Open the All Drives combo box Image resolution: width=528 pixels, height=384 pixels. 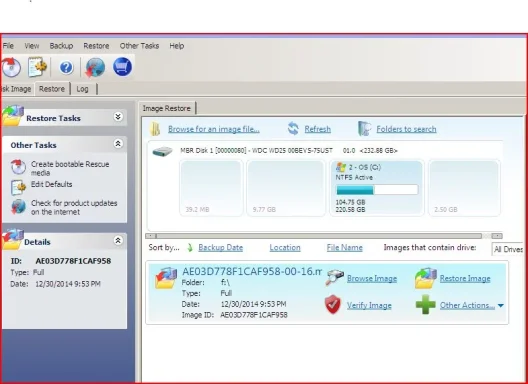pyautogui.click(x=508, y=249)
